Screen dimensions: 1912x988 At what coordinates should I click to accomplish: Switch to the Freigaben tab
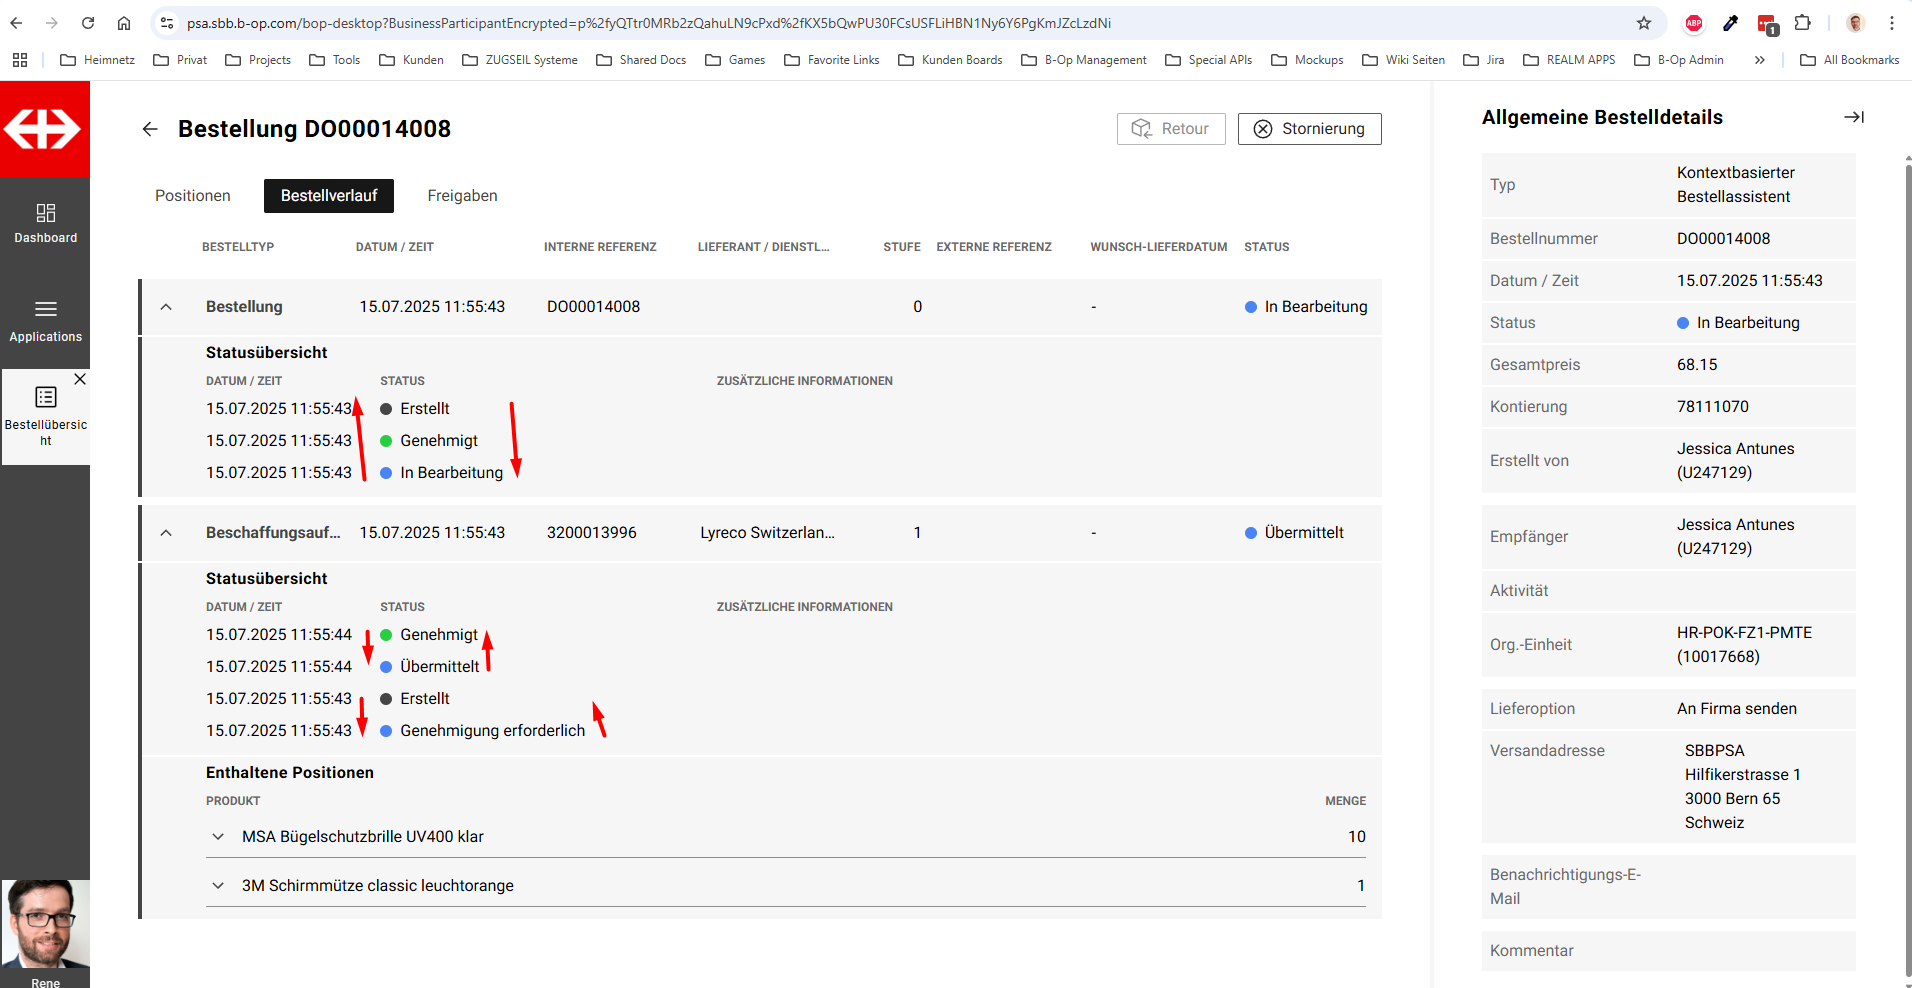tap(462, 196)
